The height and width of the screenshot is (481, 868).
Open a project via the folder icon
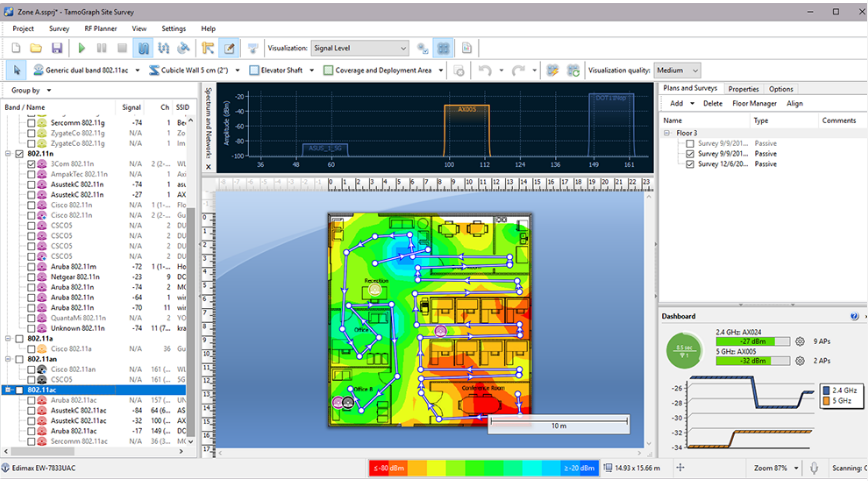(36, 48)
